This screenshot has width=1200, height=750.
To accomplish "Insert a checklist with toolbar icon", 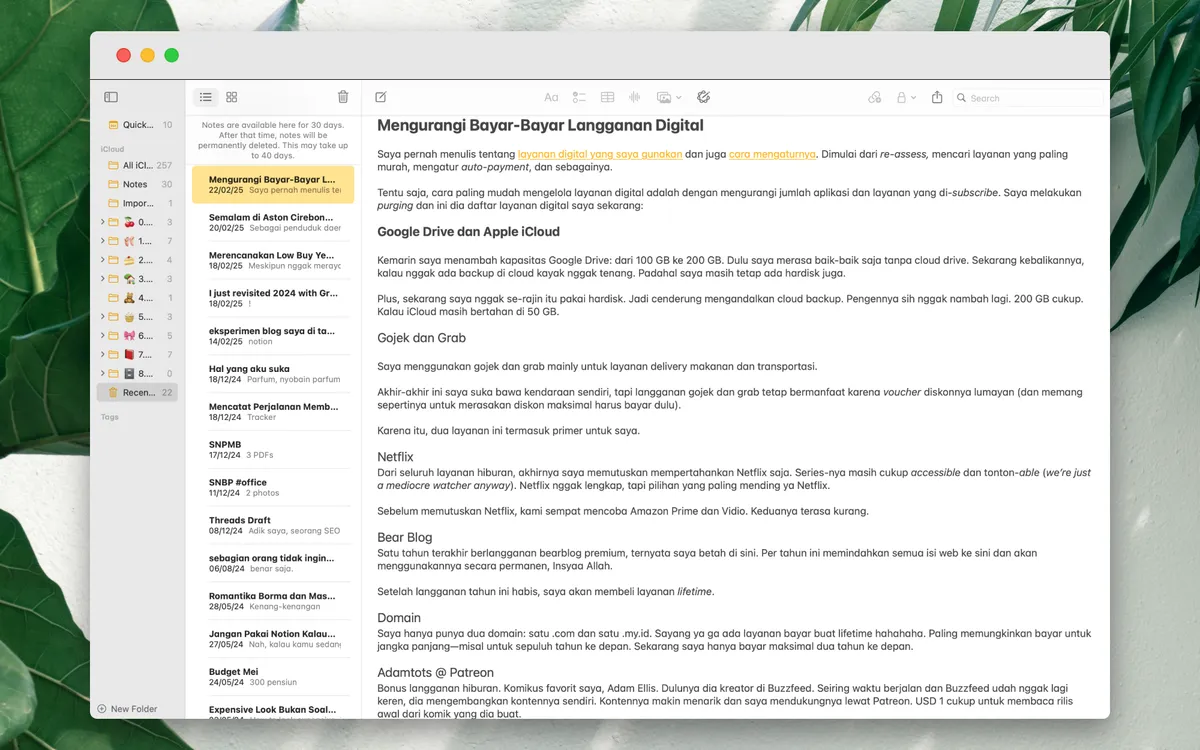I will tap(579, 97).
